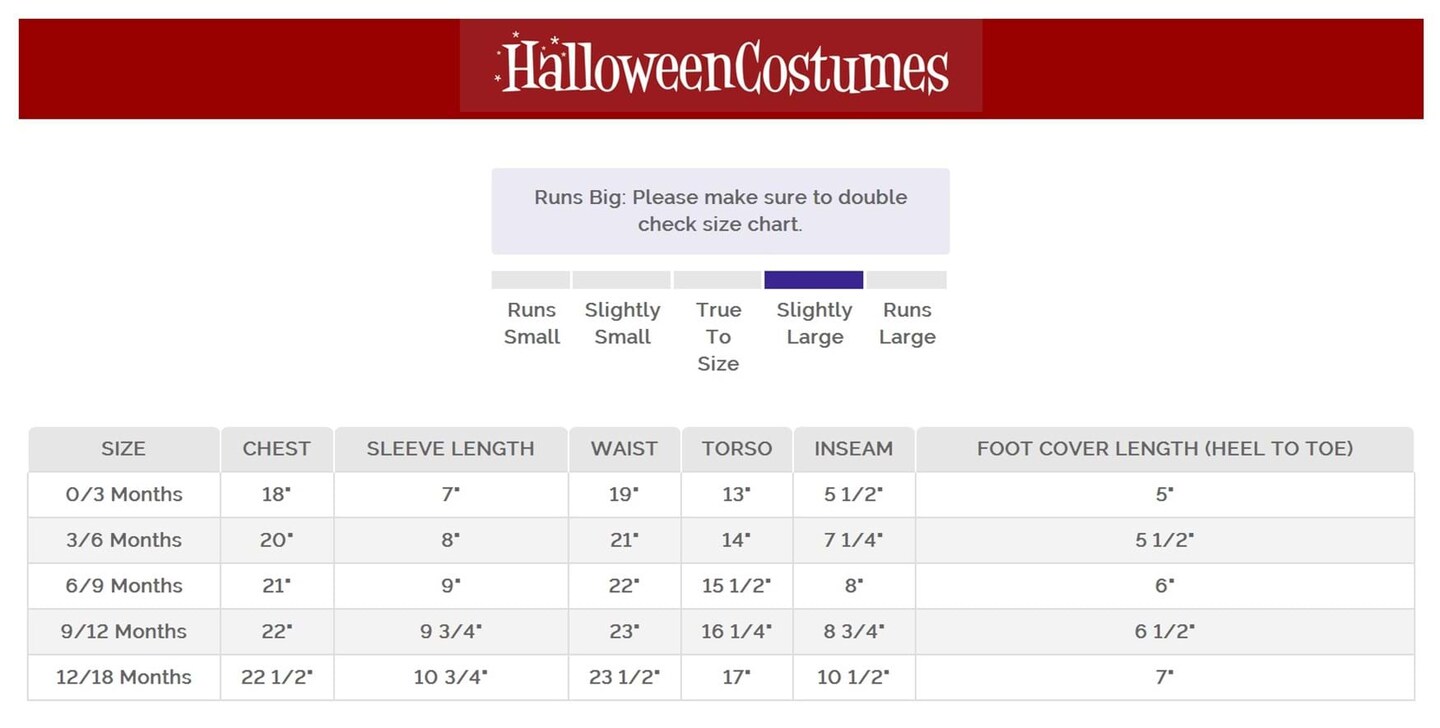Select the Slightly Small fit segment
The width and height of the screenshot is (1440, 728).
[621, 280]
